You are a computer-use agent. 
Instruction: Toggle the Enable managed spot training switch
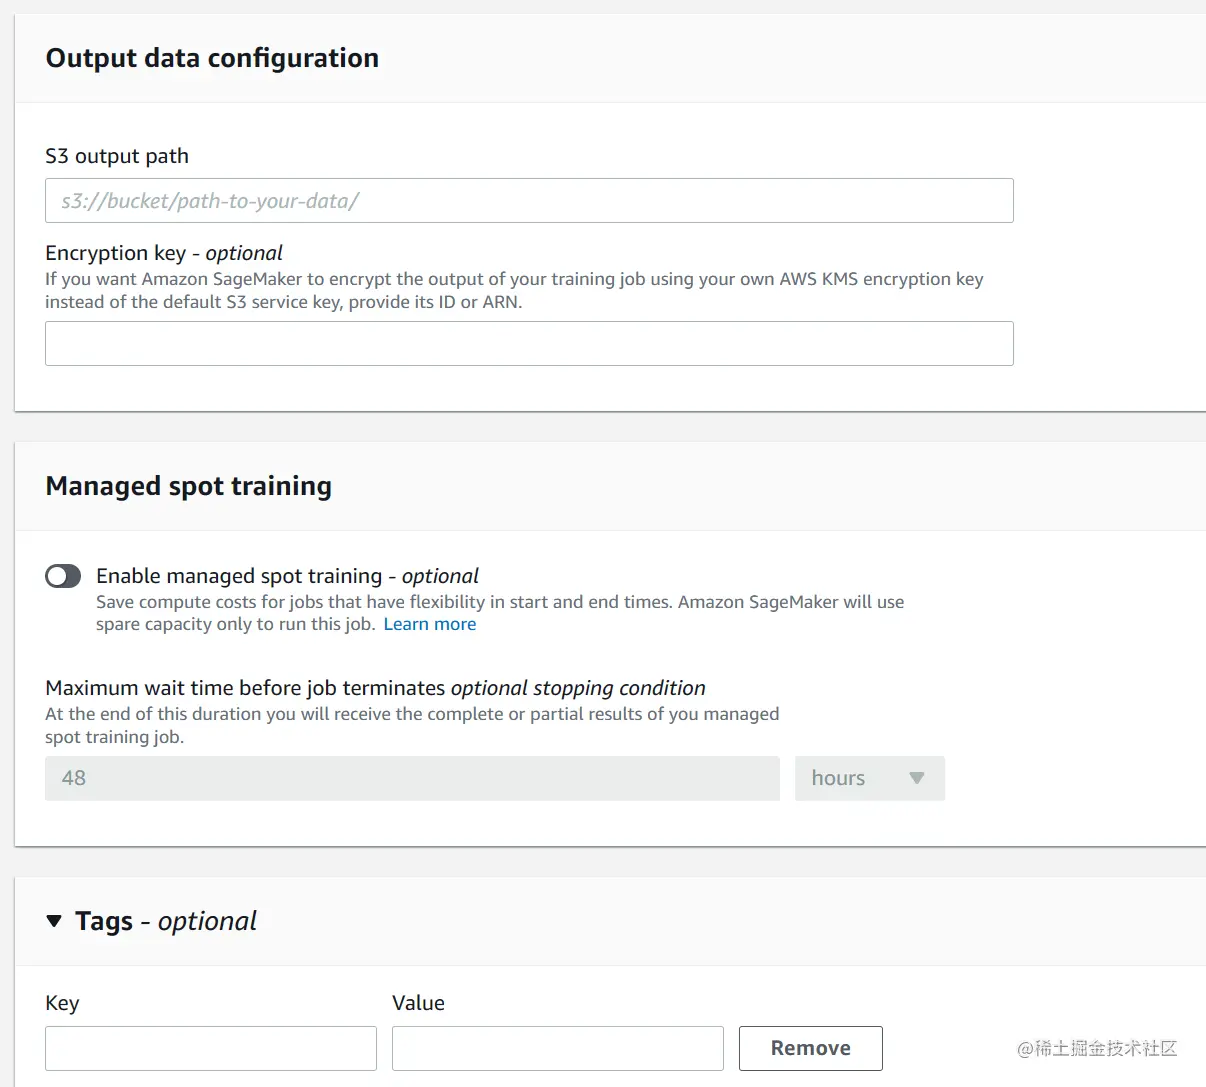click(x=63, y=576)
